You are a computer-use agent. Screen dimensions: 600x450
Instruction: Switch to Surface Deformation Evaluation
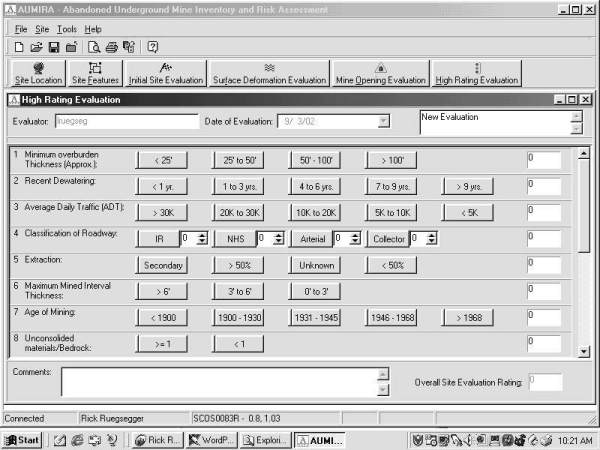tap(269, 73)
